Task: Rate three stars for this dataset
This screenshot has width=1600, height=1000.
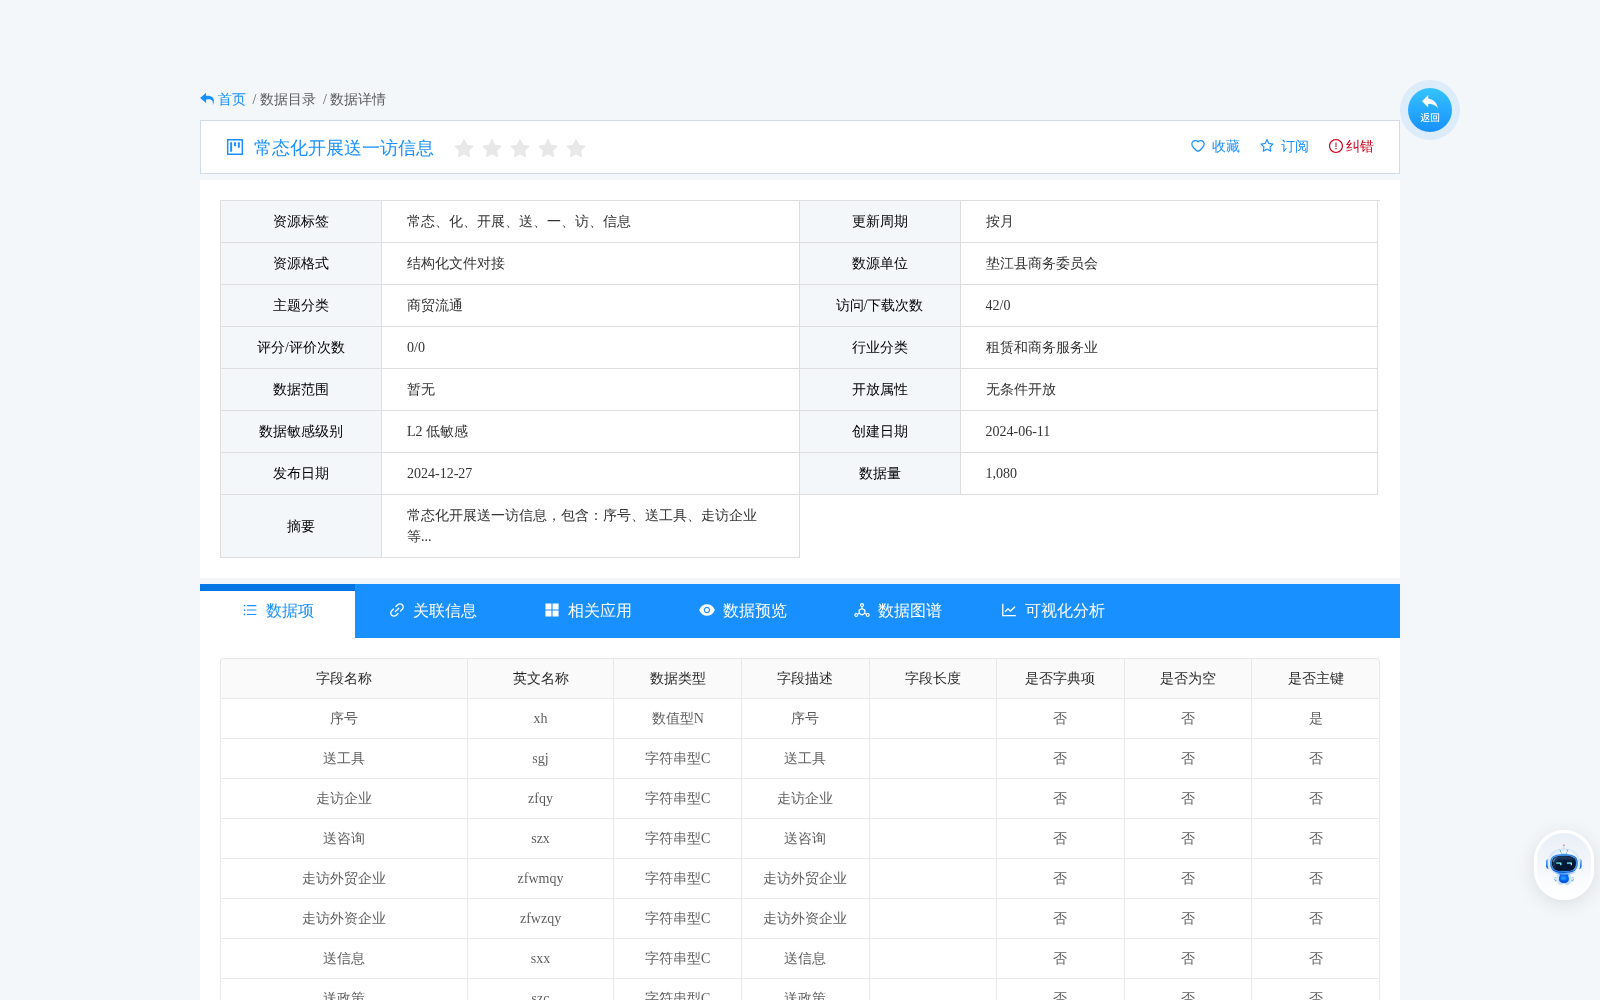Action: [x=520, y=148]
